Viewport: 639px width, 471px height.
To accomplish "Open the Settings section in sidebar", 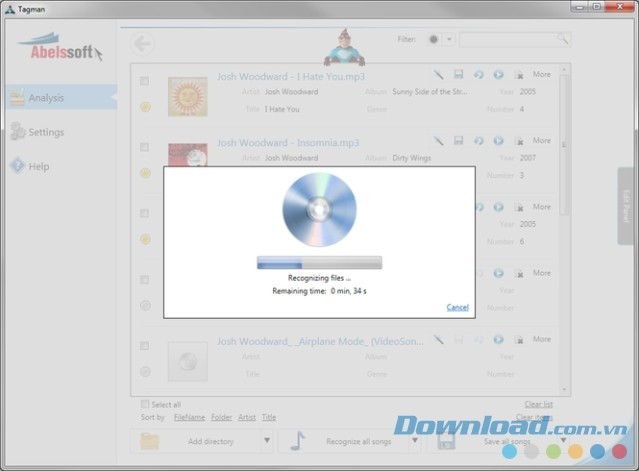I will tap(46, 132).
